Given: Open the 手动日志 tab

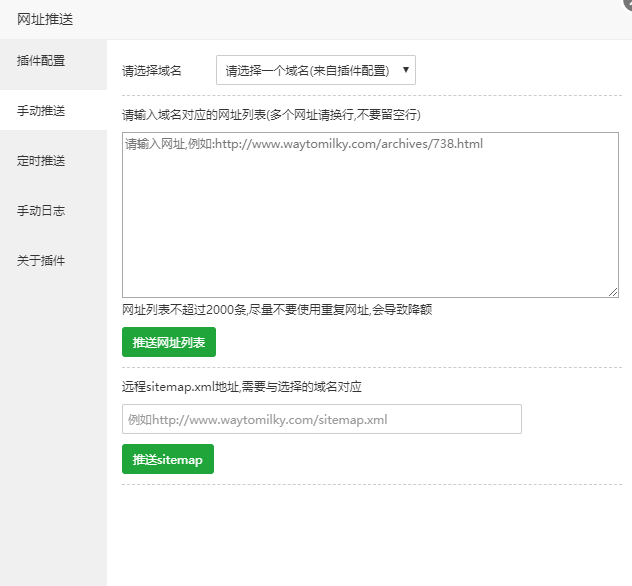Looking at the screenshot, I should pos(53,210).
